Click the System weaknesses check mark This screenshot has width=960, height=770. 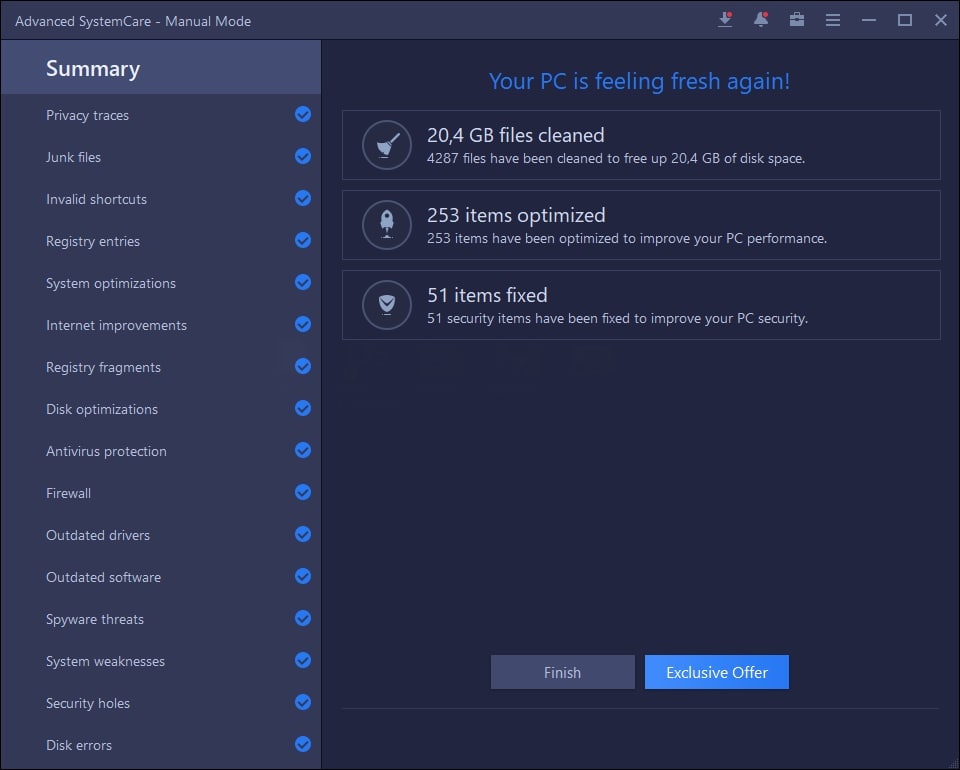click(x=302, y=660)
